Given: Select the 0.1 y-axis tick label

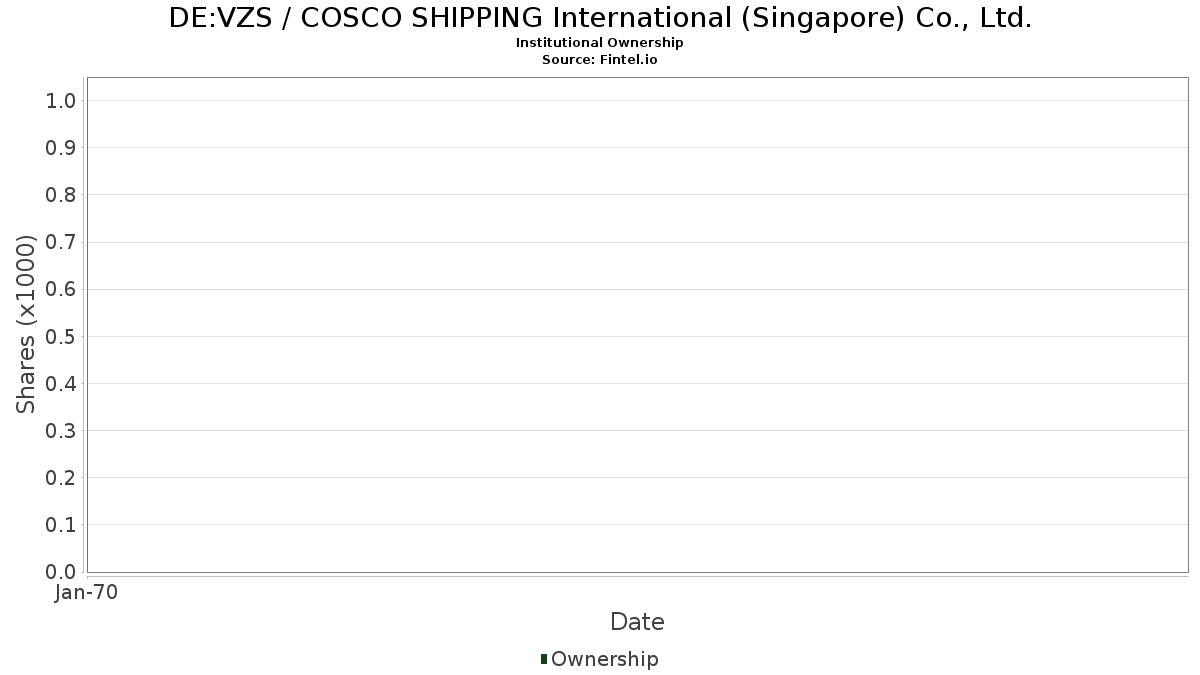Looking at the screenshot, I should 61,525.
